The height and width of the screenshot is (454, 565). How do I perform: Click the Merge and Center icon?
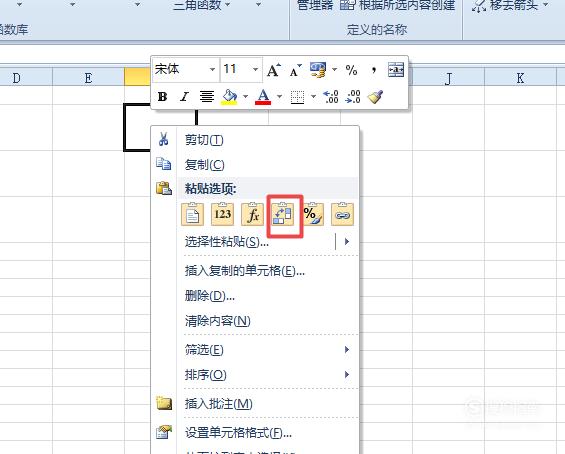pyautogui.click(x=396, y=70)
